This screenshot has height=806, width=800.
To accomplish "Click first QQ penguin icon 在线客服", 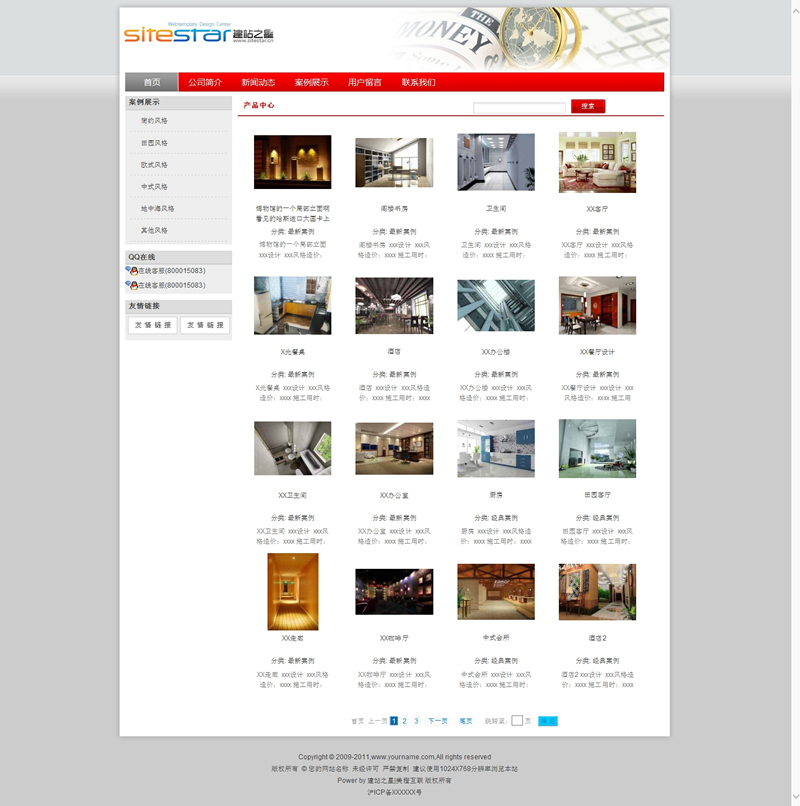I will click(x=132, y=271).
